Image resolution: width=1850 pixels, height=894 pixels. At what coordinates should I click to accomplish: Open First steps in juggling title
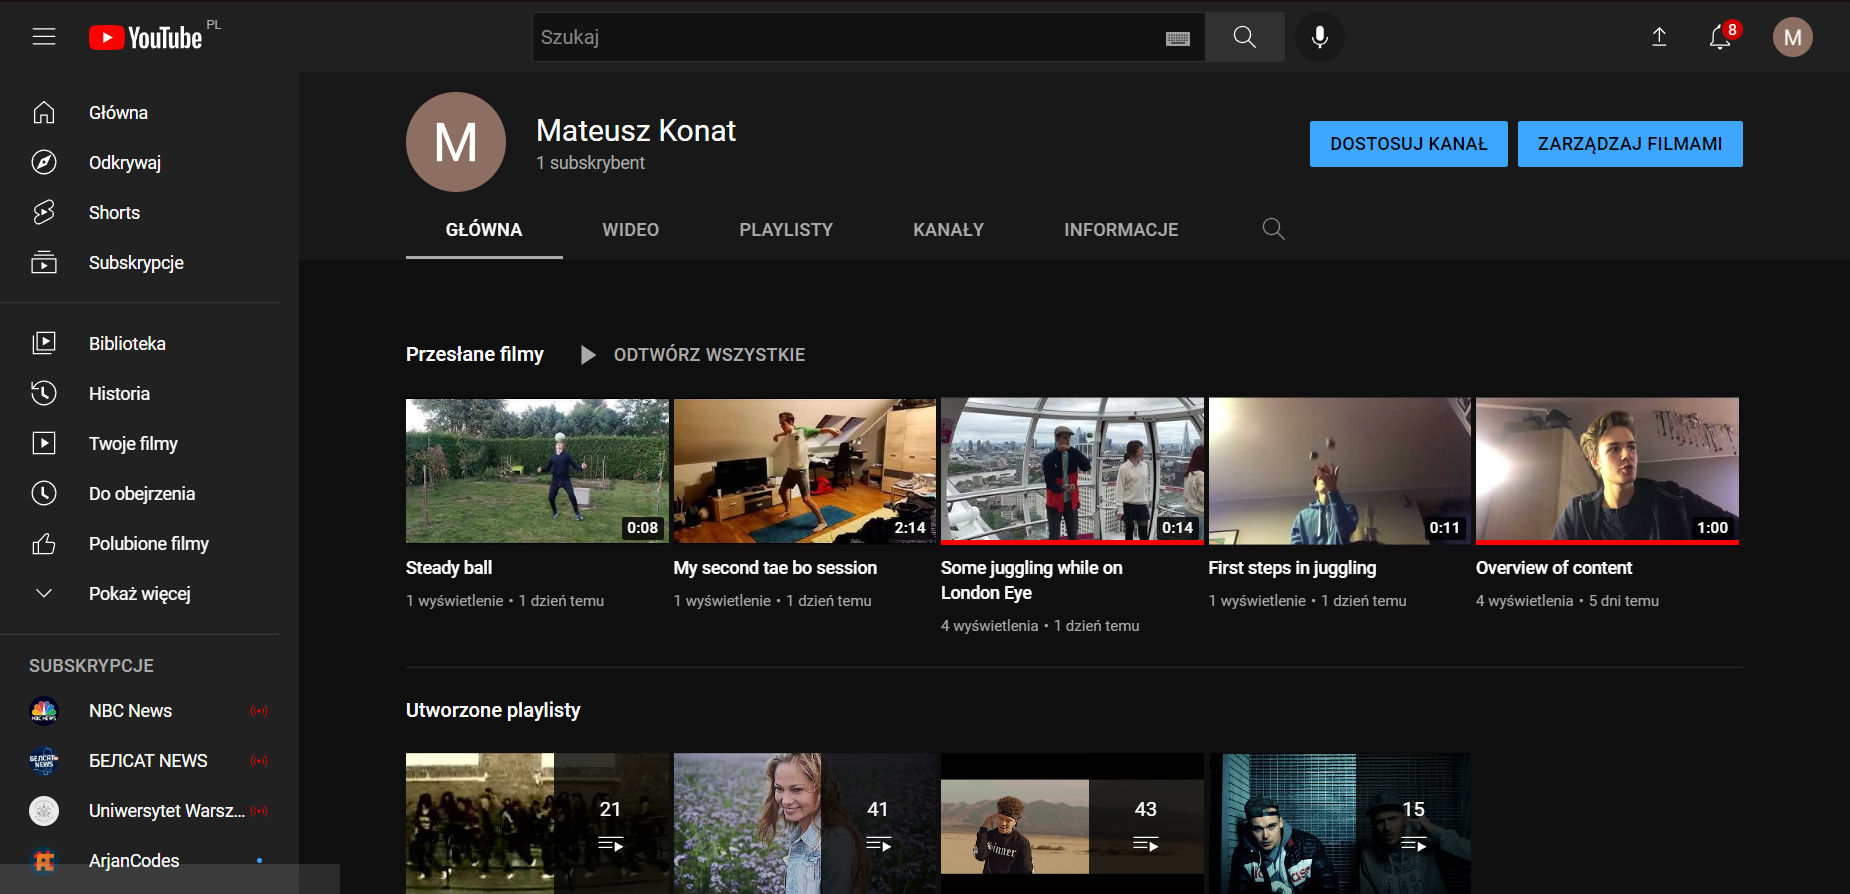[1292, 568]
